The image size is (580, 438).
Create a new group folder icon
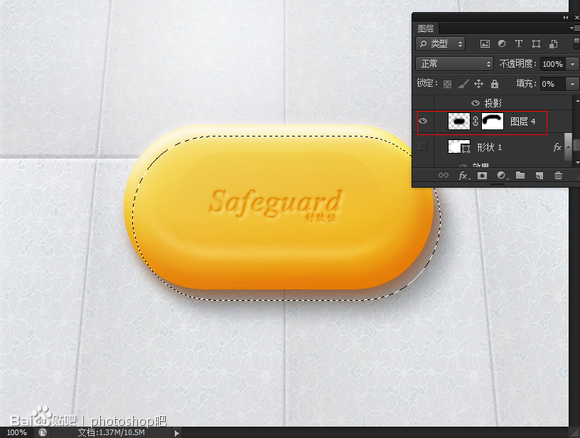(x=520, y=175)
